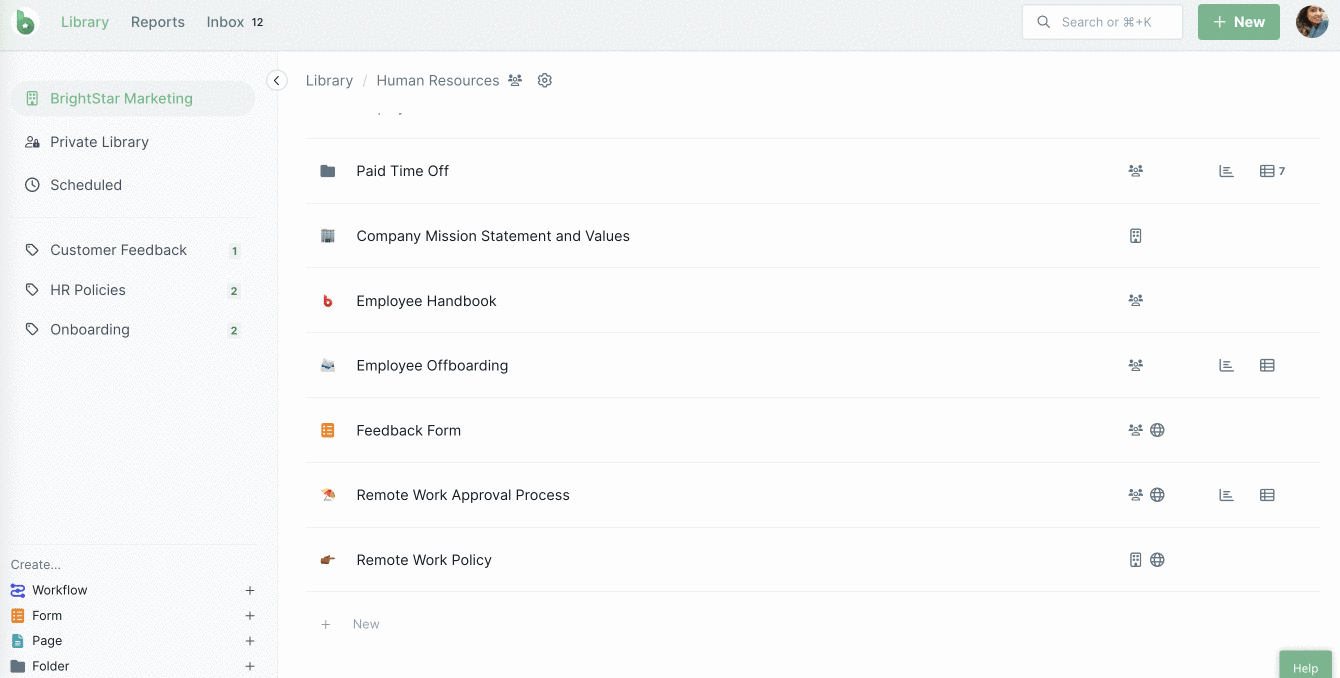Open the Remote Work Policy
This screenshot has width=1340, height=678.
point(424,560)
